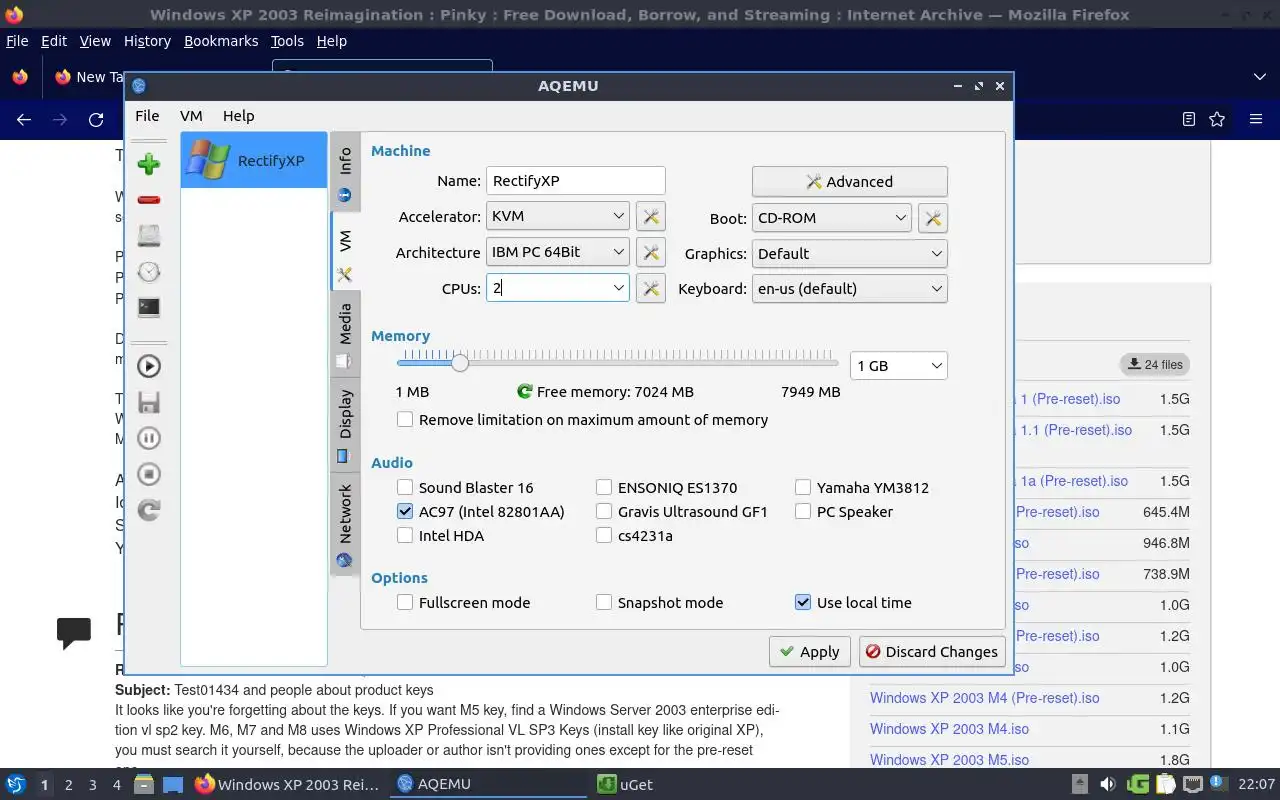Image resolution: width=1280 pixels, height=800 pixels.
Task: Open Graphics Default dropdown
Action: click(x=849, y=254)
